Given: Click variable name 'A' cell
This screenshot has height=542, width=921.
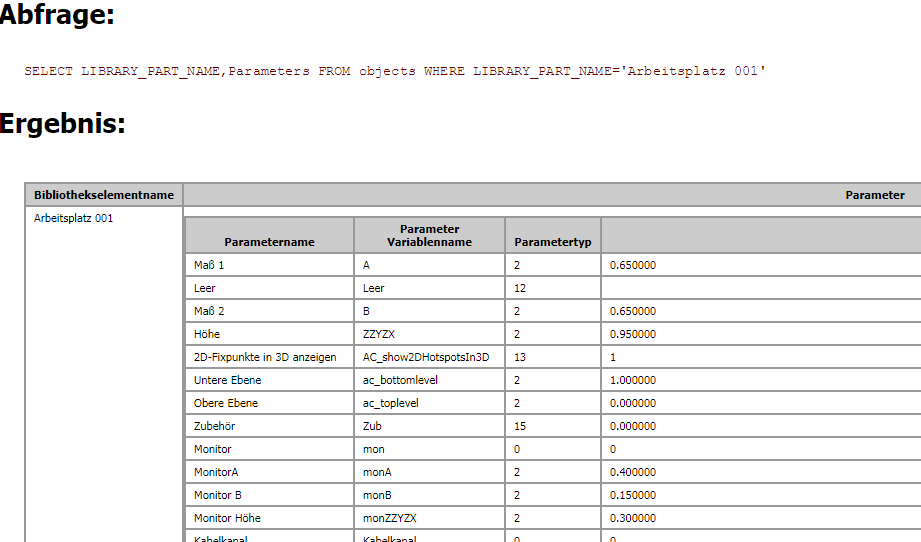Looking at the screenshot, I should pyautogui.click(x=429, y=265).
